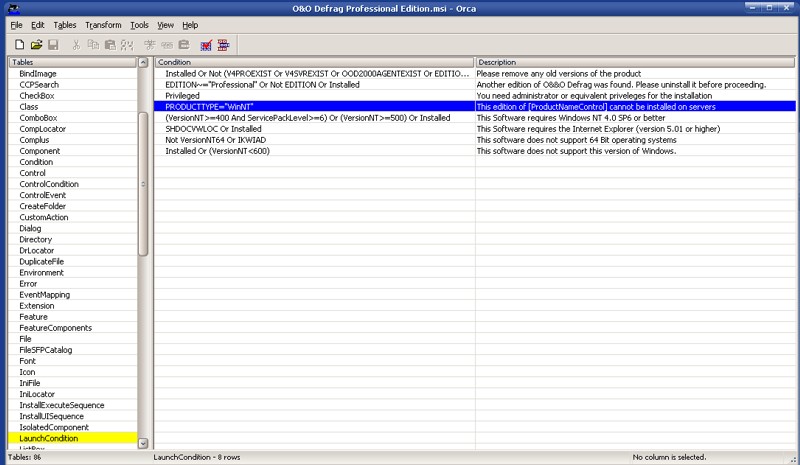Select the FeatureComponents table

(x=56, y=328)
